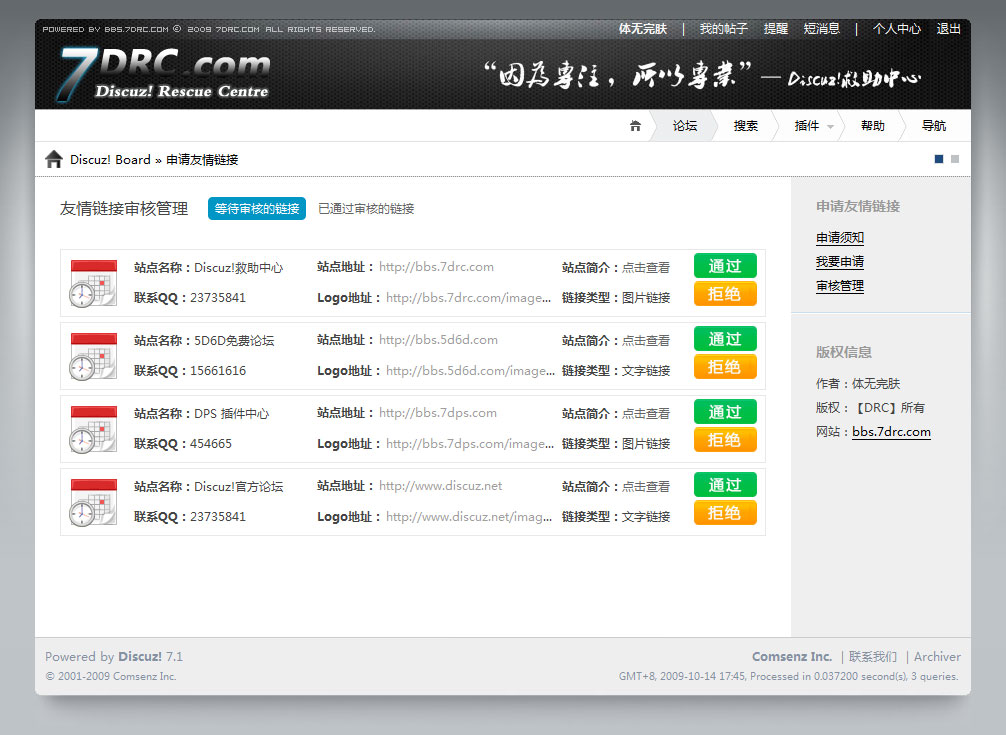Reject the Discuz!官方论坛 link request
Image resolution: width=1006 pixels, height=735 pixels.
click(725, 513)
